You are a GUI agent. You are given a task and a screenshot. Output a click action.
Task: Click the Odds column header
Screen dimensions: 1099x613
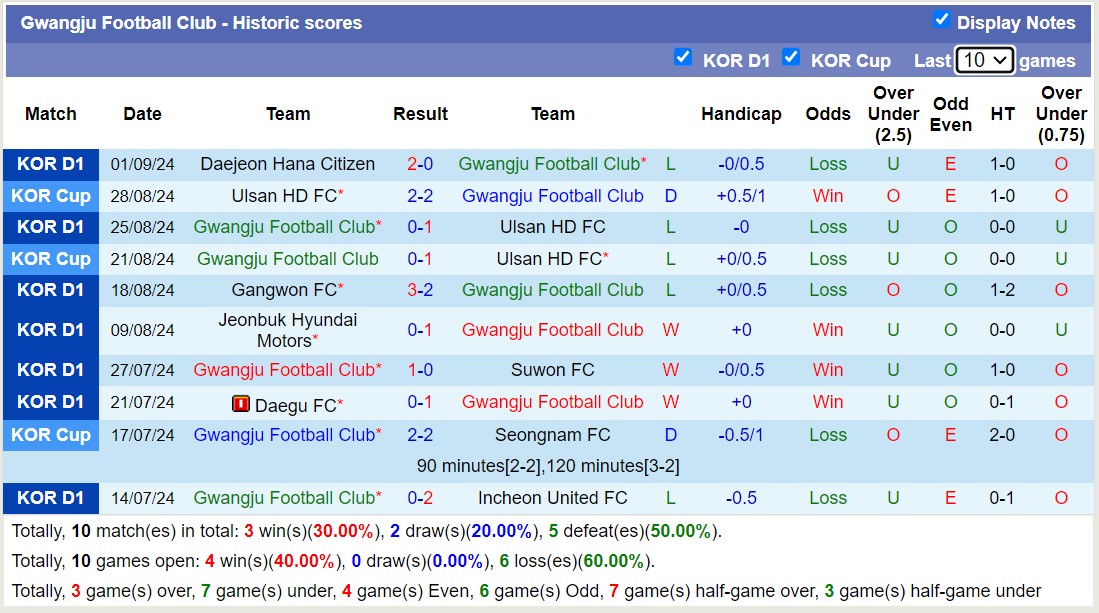point(828,114)
